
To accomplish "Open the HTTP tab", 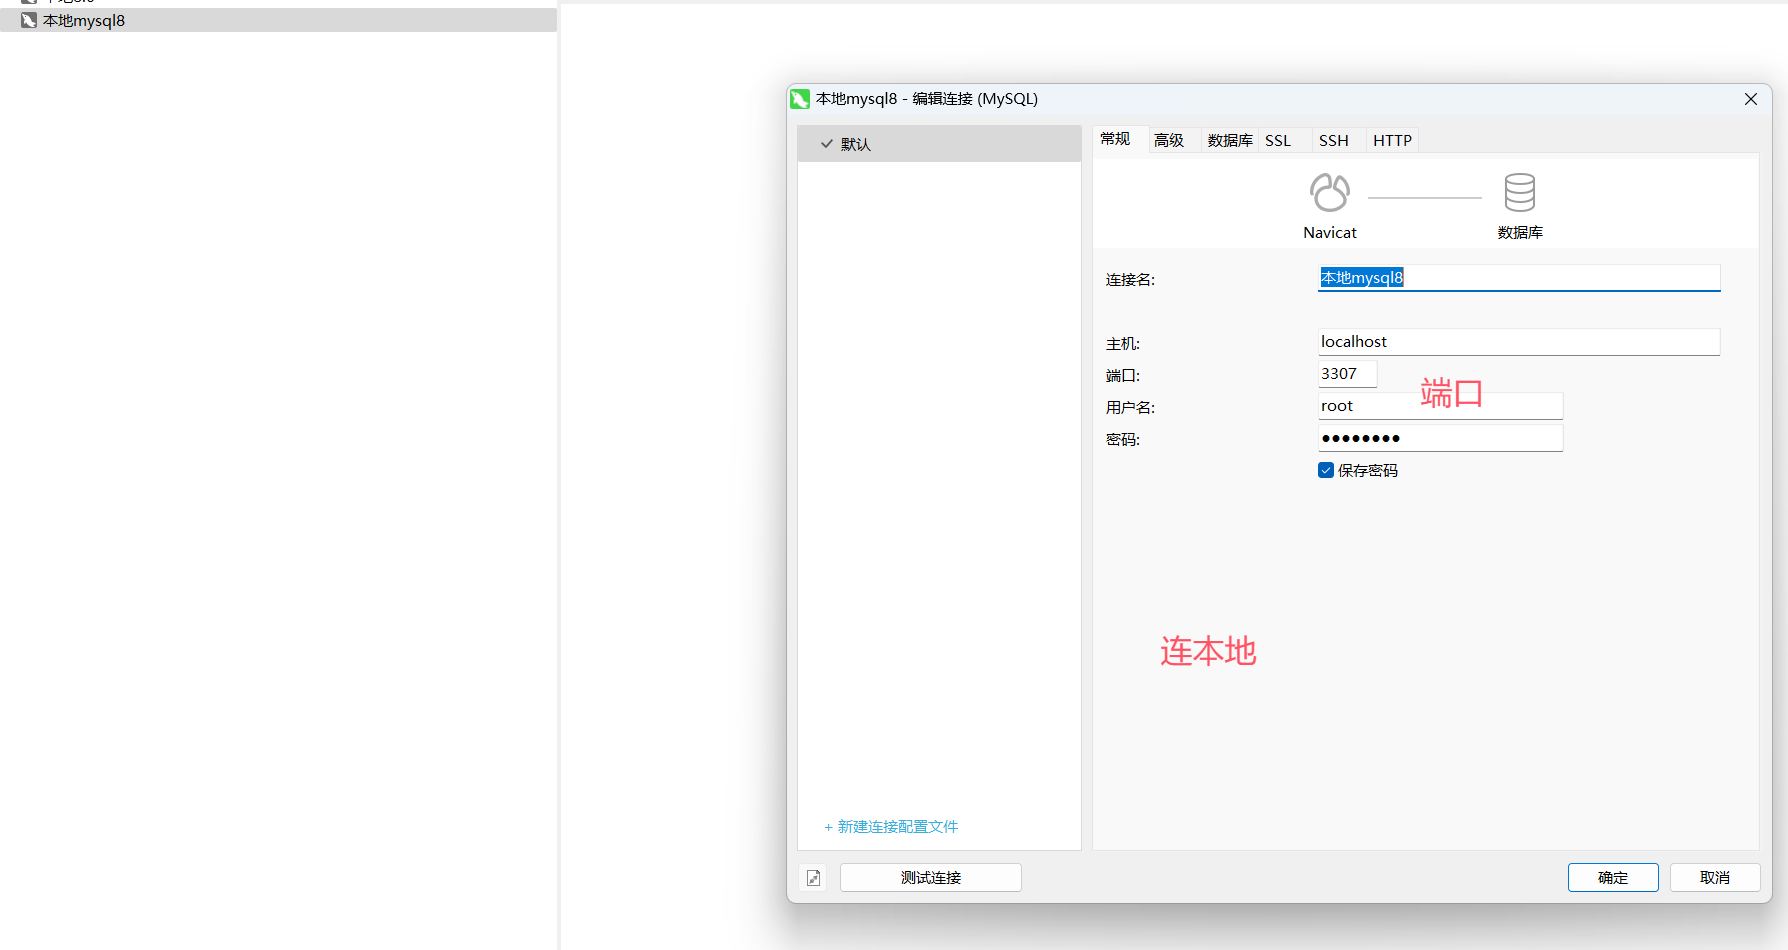I will (x=1392, y=140).
